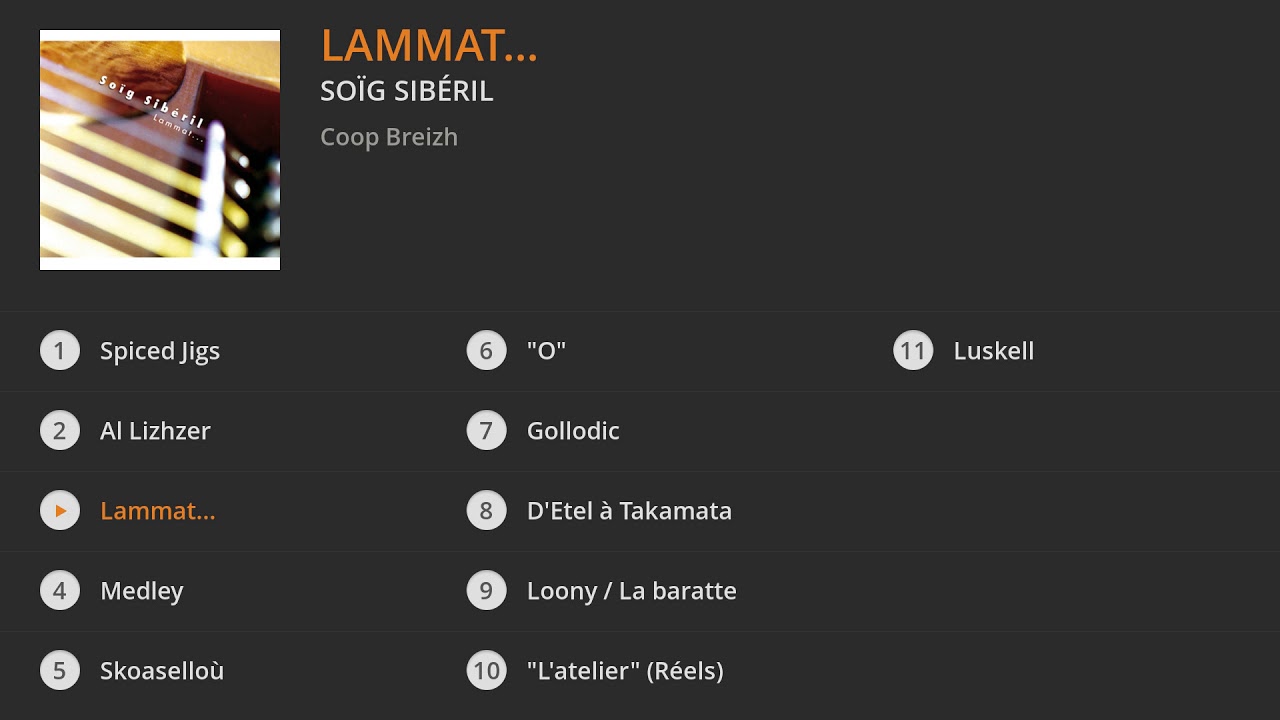Screen dimensions: 1280x720
Task: Play the track Spiced Jigs
Action: pyautogui.click(x=160, y=351)
